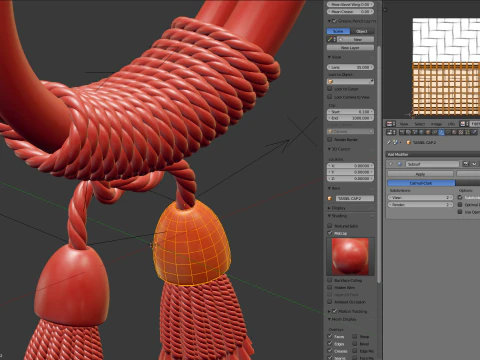Click the Clip End value field
480x360 pixels.
coord(350,118)
